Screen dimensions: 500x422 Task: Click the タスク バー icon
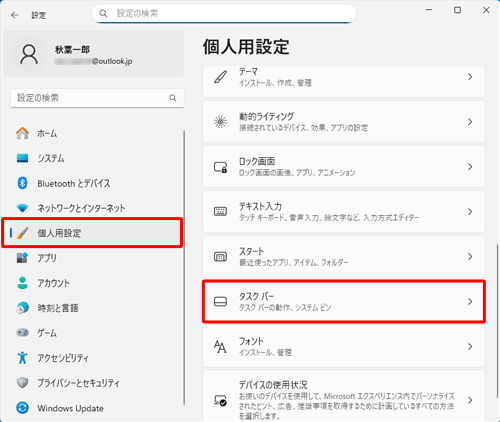tap(220, 302)
